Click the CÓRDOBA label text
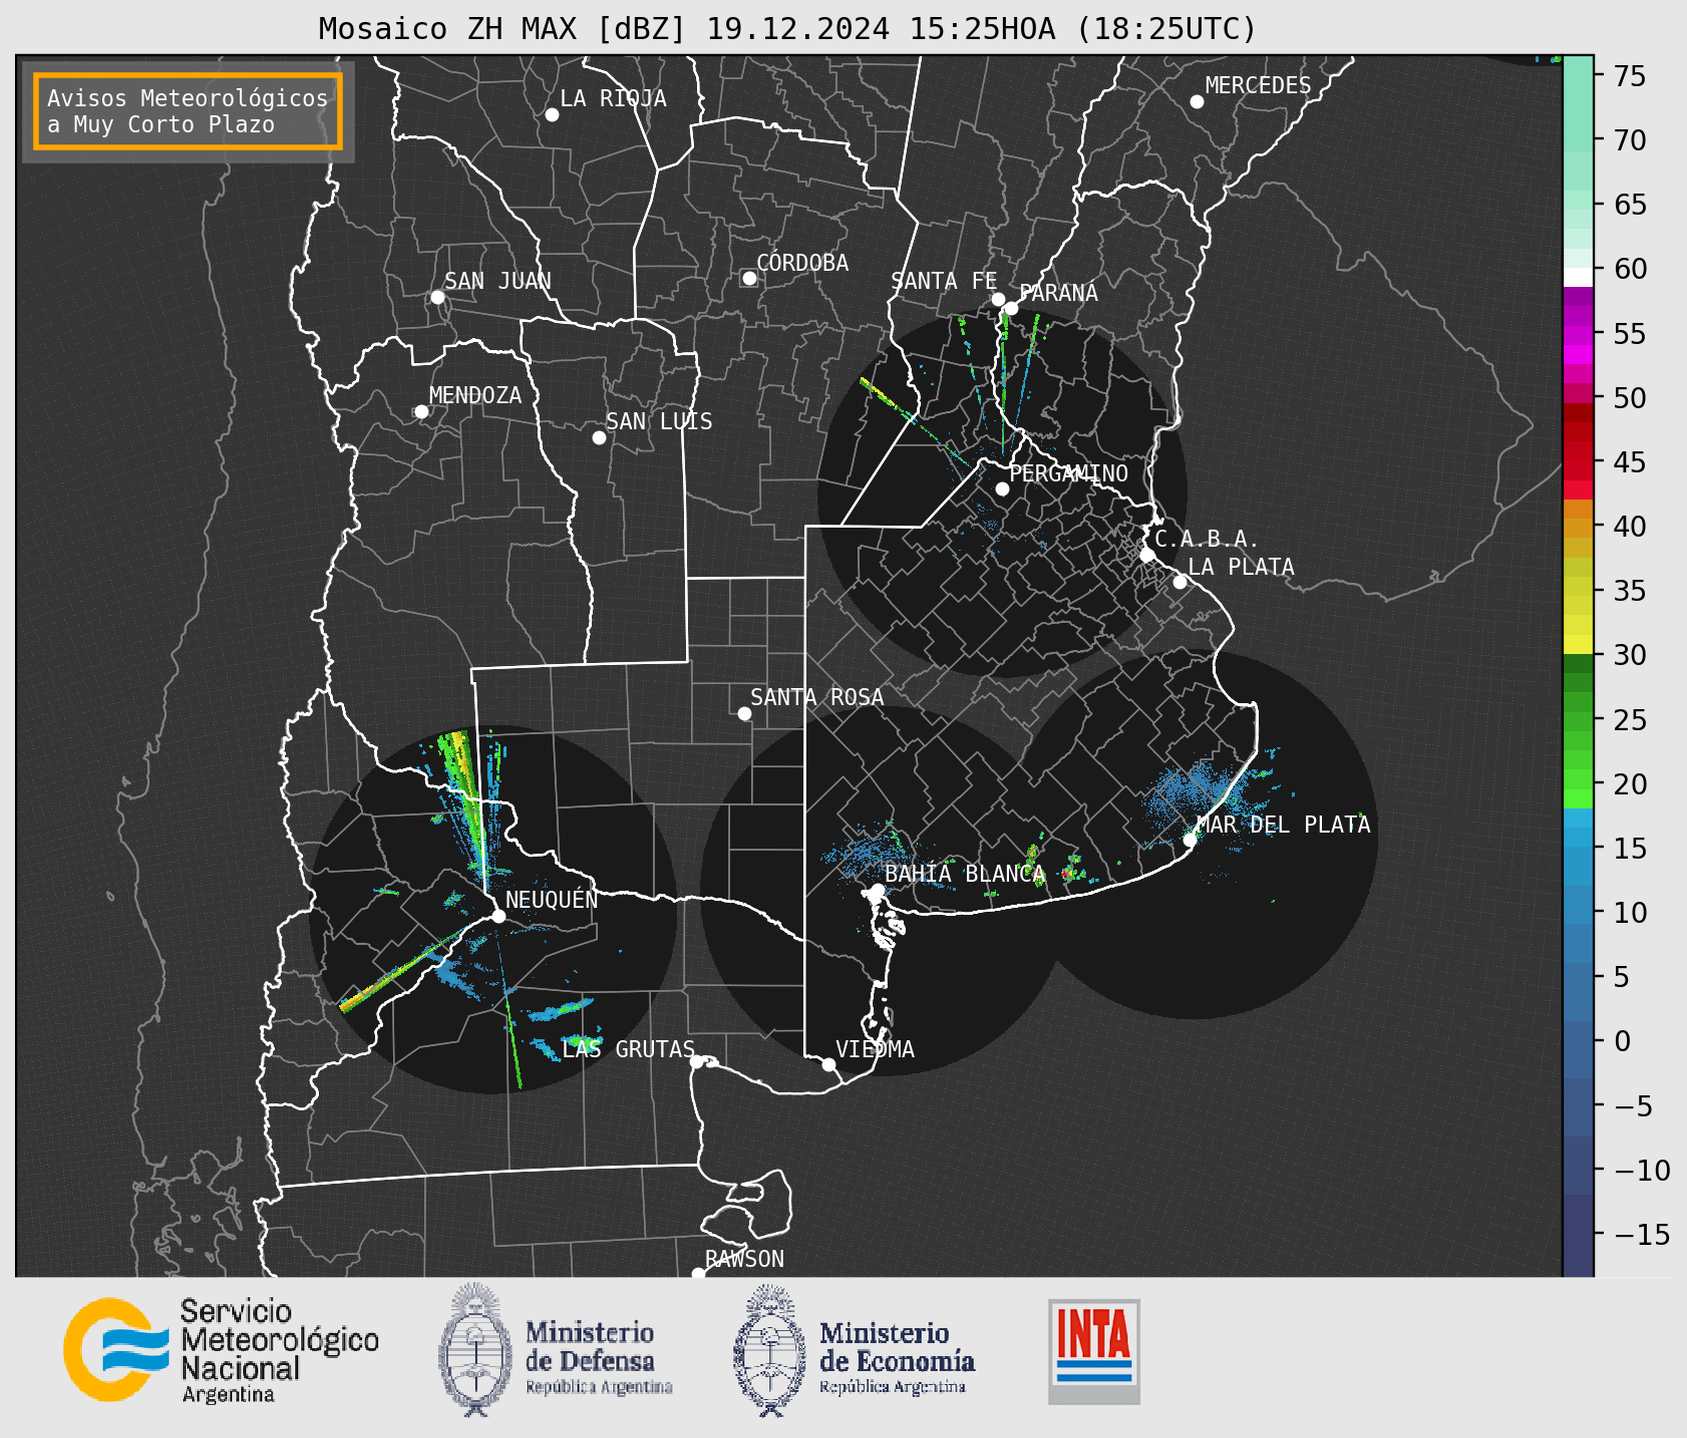The image size is (1687, 1438). tap(803, 263)
